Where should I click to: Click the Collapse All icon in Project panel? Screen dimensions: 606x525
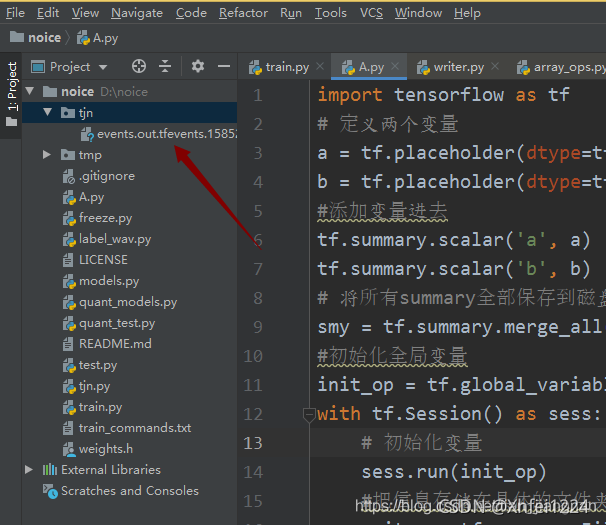pos(165,66)
